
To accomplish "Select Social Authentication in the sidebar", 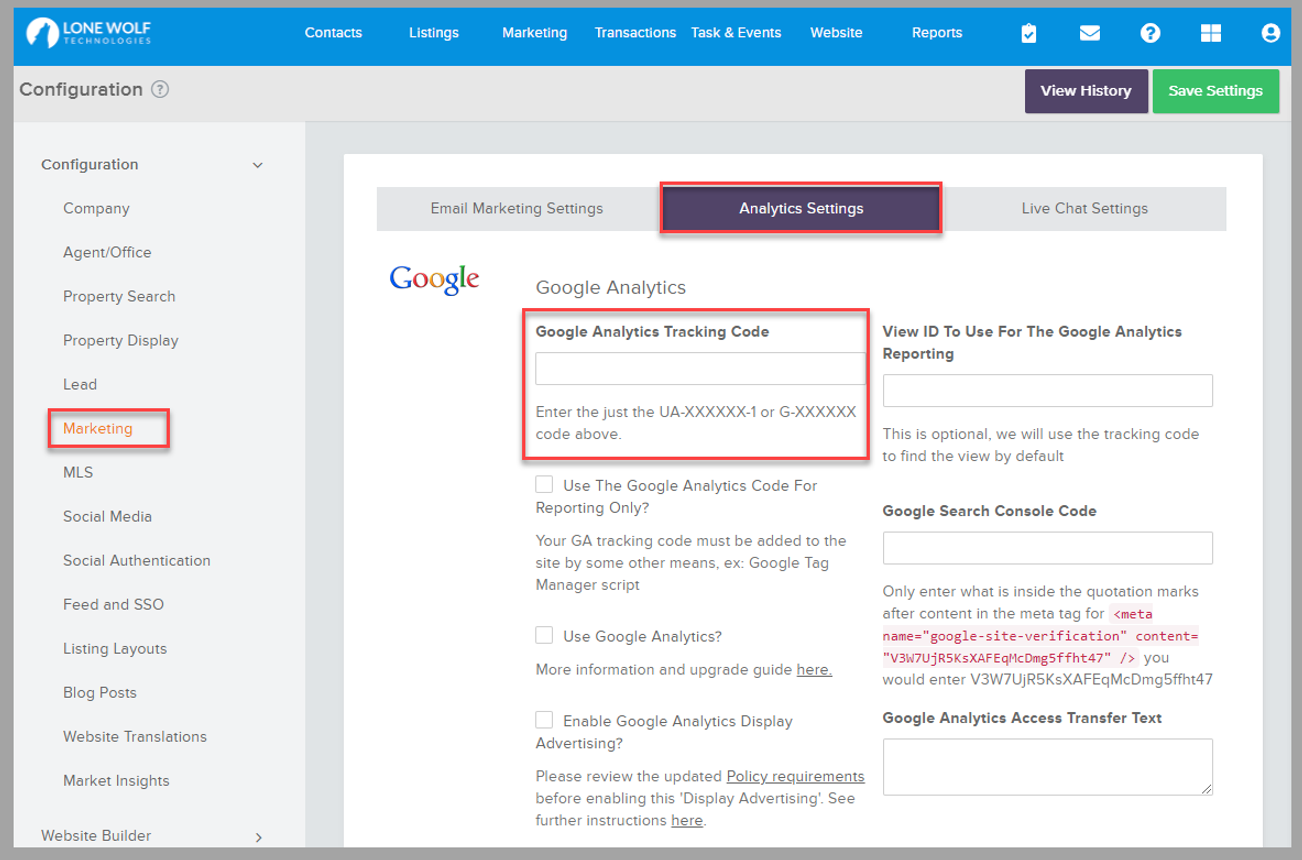I will 137,561.
